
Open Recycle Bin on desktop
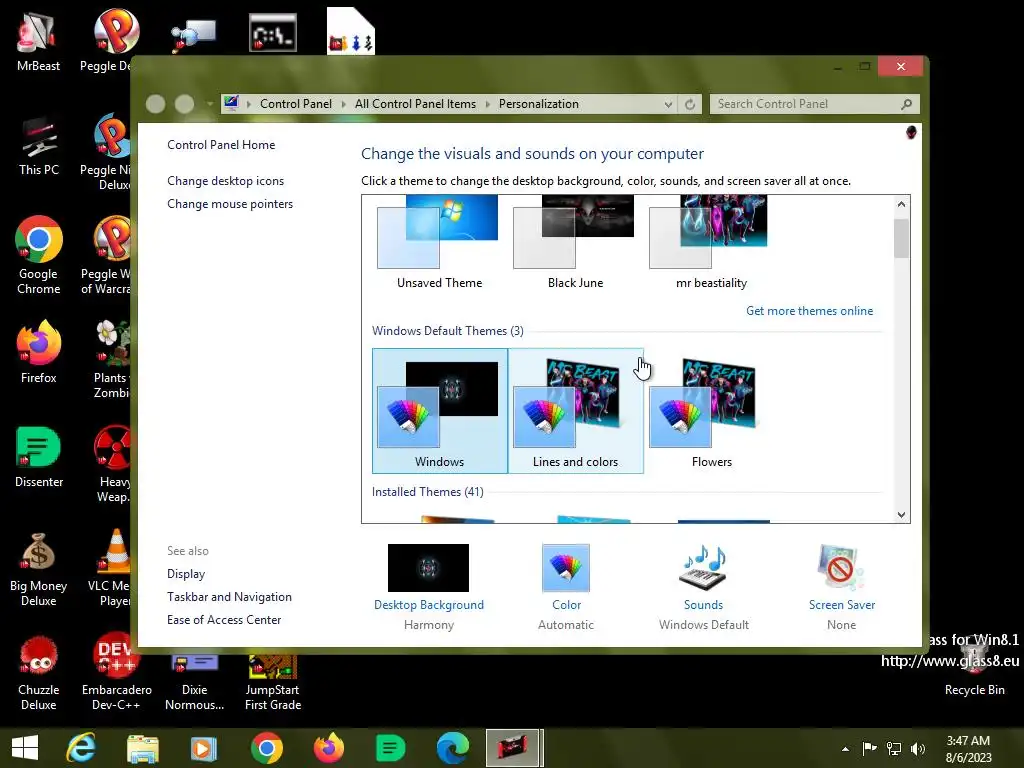974,667
